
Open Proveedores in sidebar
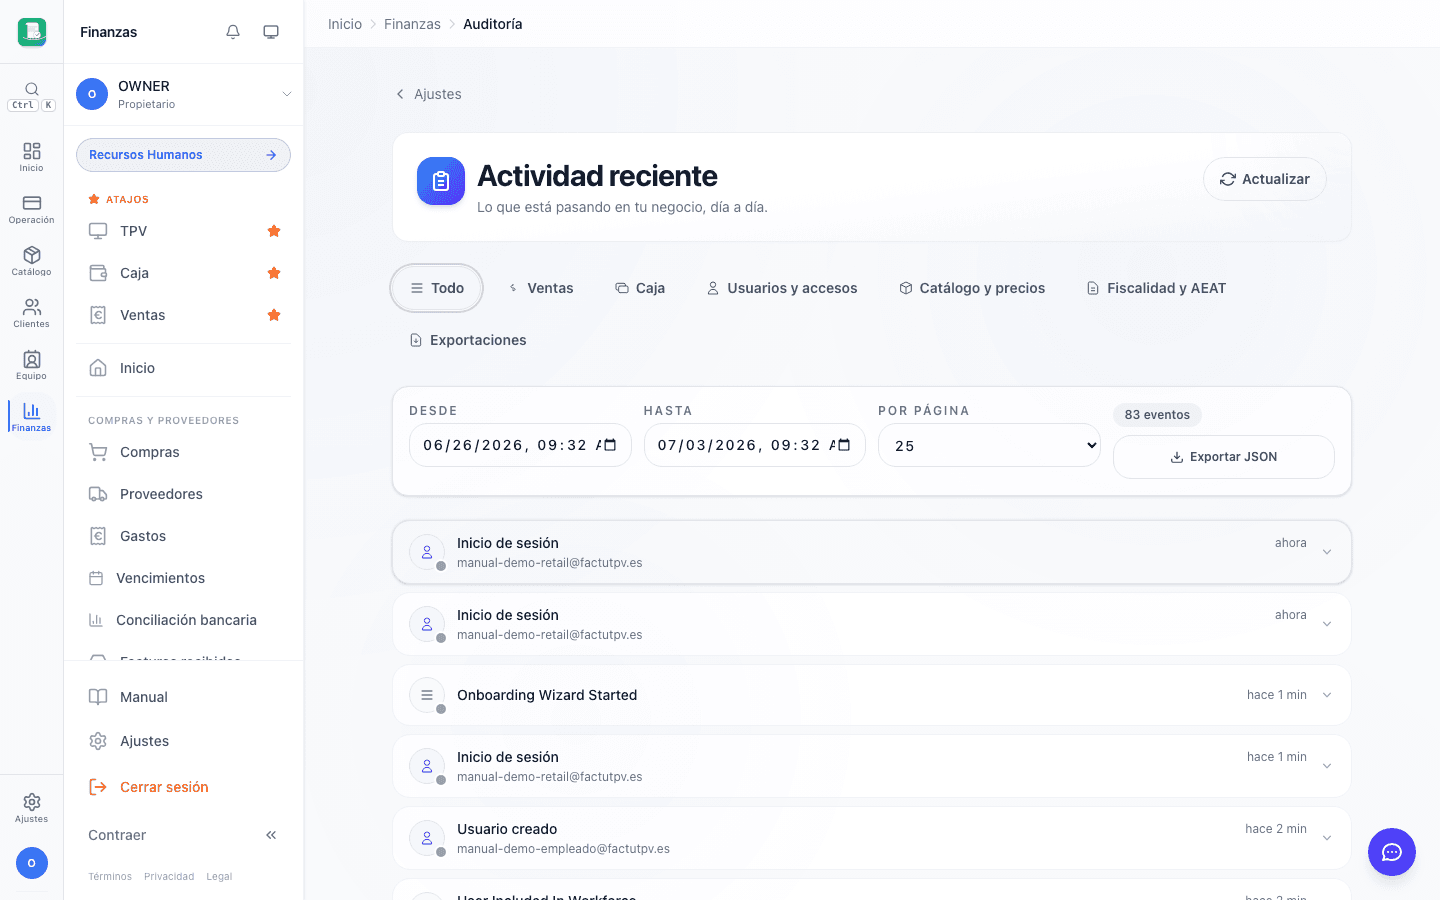[x=184, y=494]
